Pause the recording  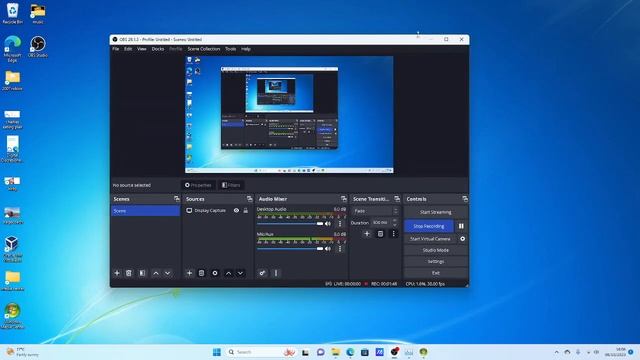(x=461, y=226)
